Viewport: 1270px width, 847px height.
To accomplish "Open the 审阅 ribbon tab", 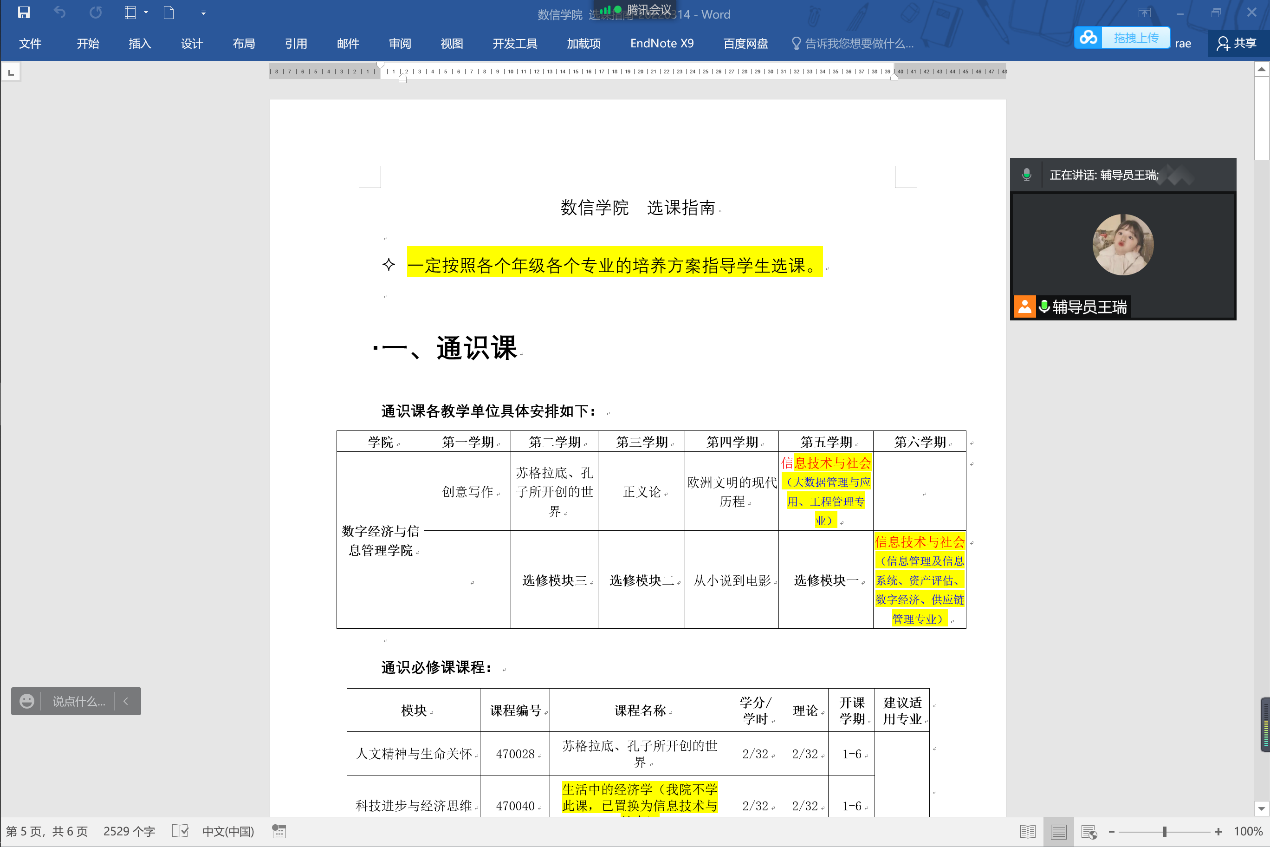I will (x=400, y=44).
